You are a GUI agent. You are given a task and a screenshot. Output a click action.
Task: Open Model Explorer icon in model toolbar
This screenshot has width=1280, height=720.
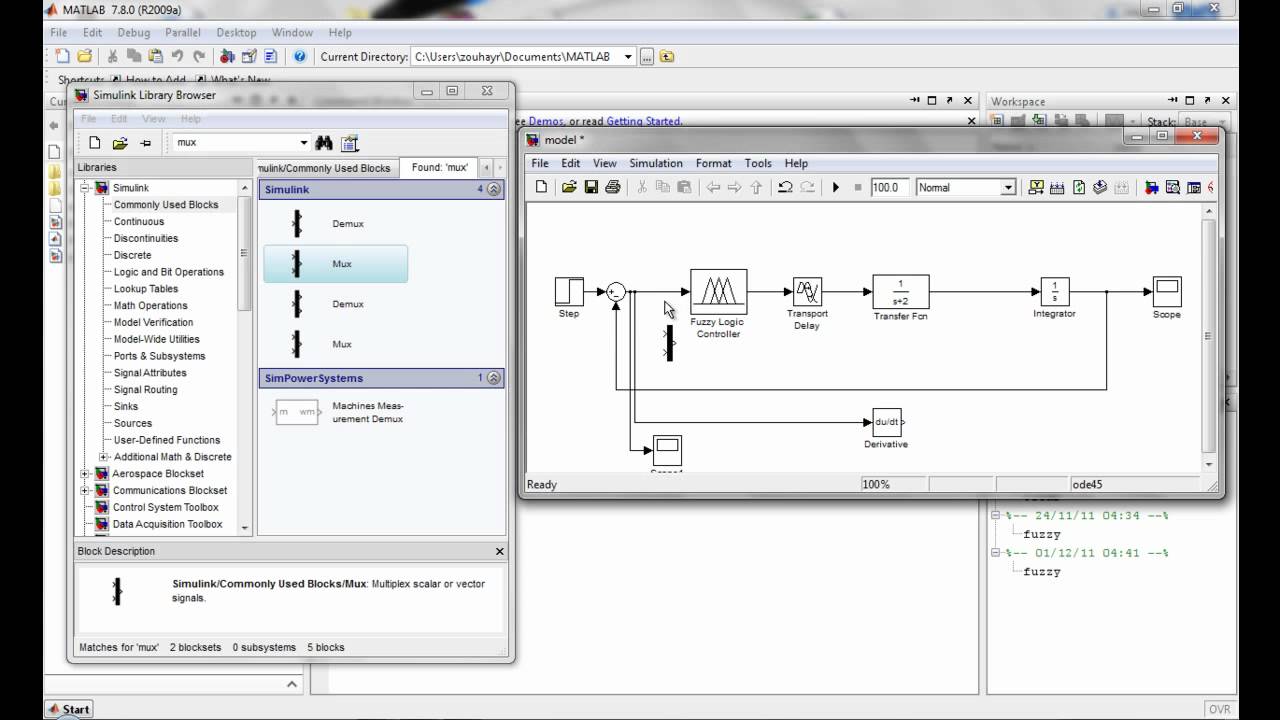coord(1172,187)
